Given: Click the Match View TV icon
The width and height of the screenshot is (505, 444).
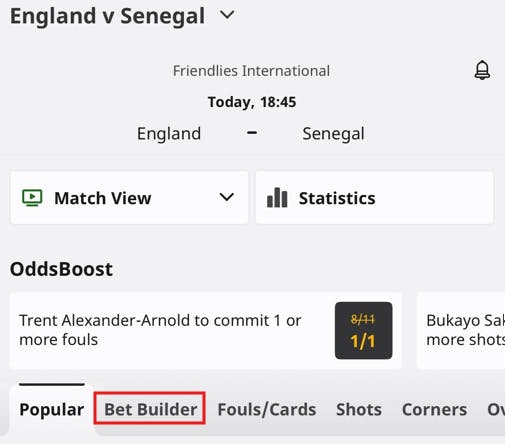Looking at the screenshot, I should coord(32,198).
